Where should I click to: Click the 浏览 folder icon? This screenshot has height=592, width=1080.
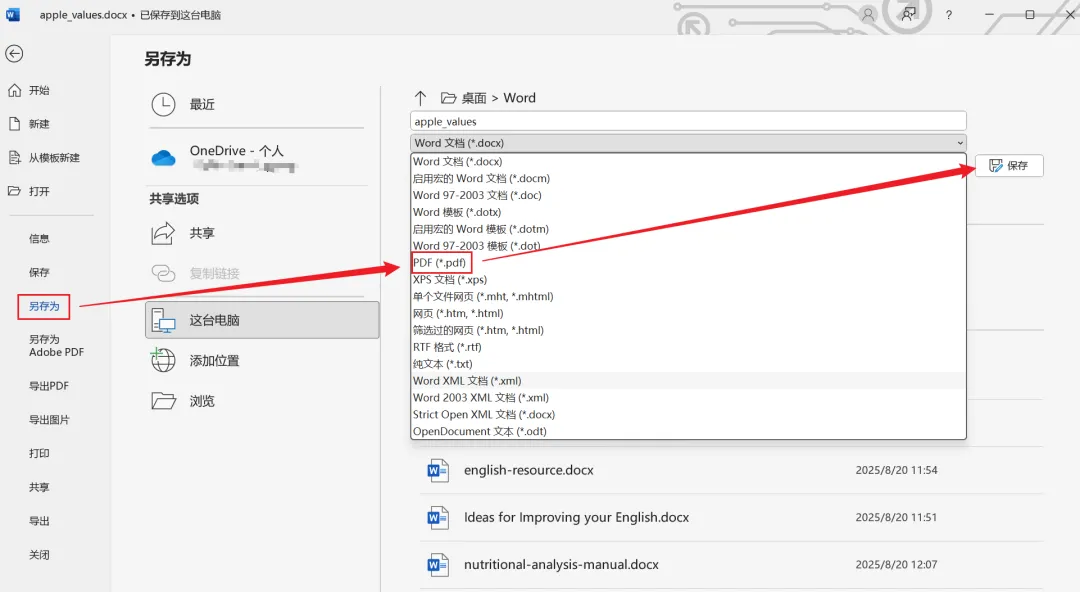[163, 400]
